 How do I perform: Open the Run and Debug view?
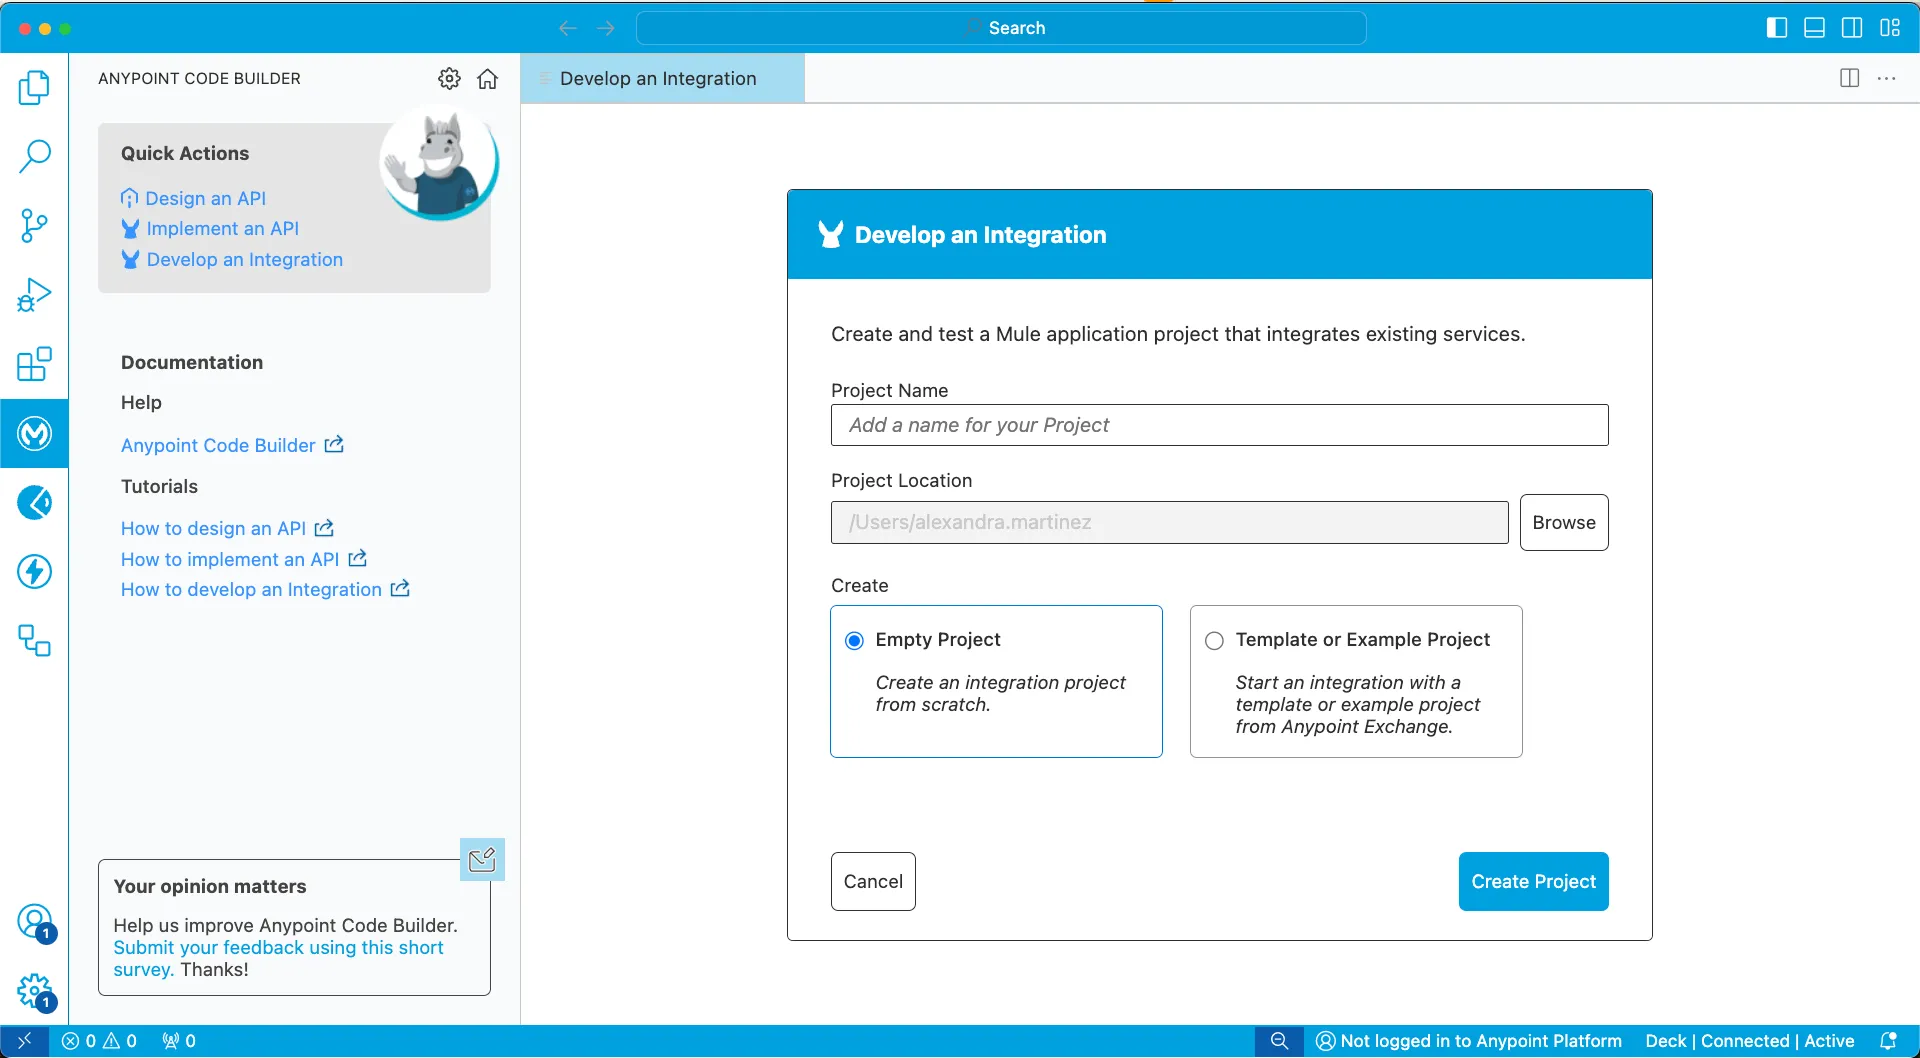34,295
